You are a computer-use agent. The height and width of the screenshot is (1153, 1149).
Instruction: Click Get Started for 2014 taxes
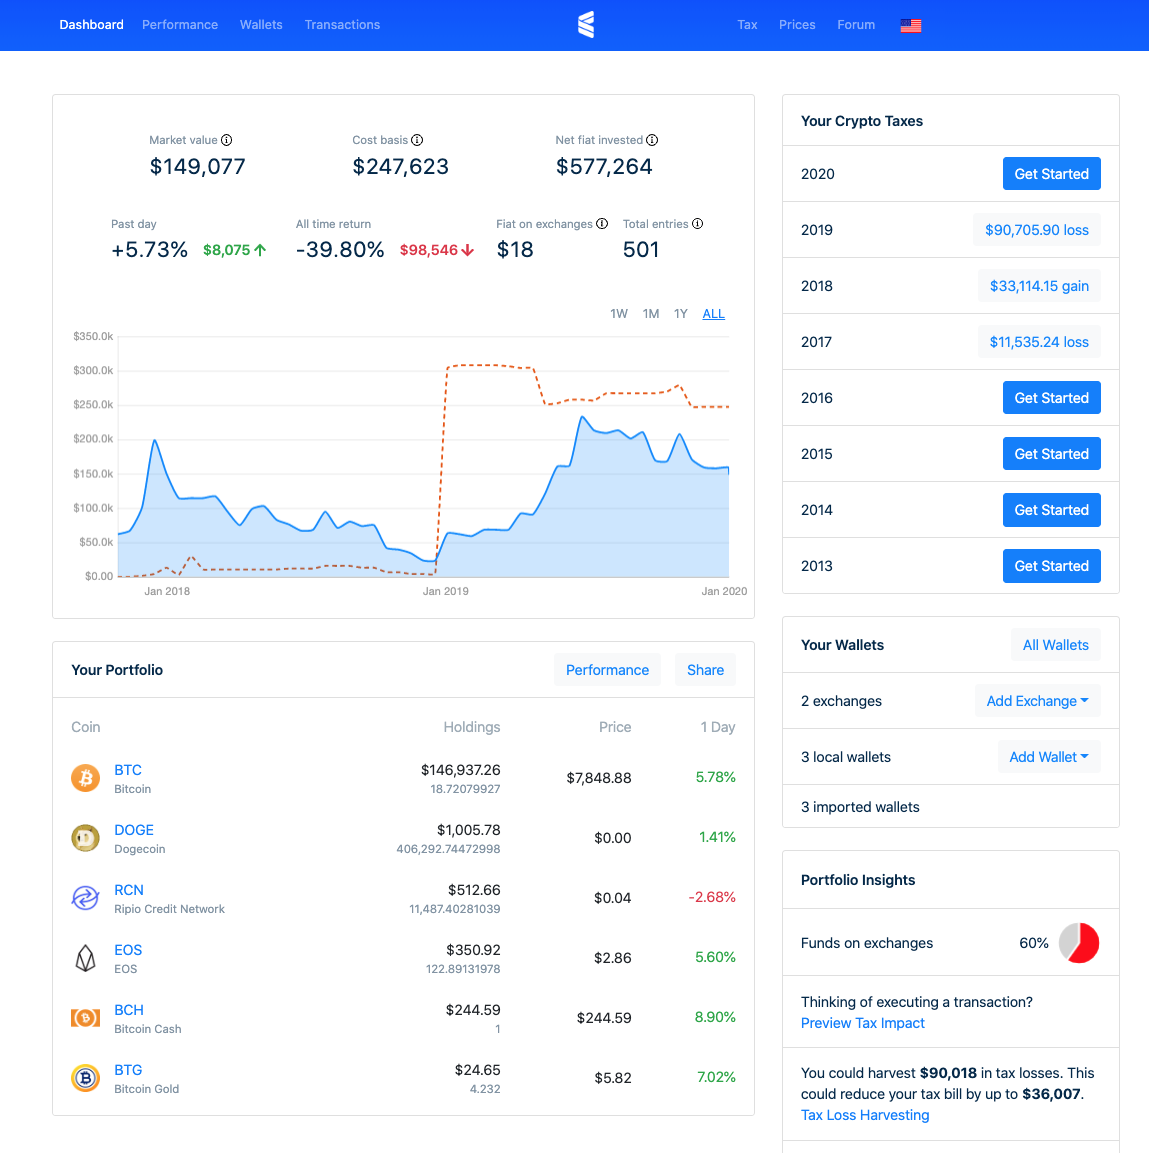coord(1051,510)
